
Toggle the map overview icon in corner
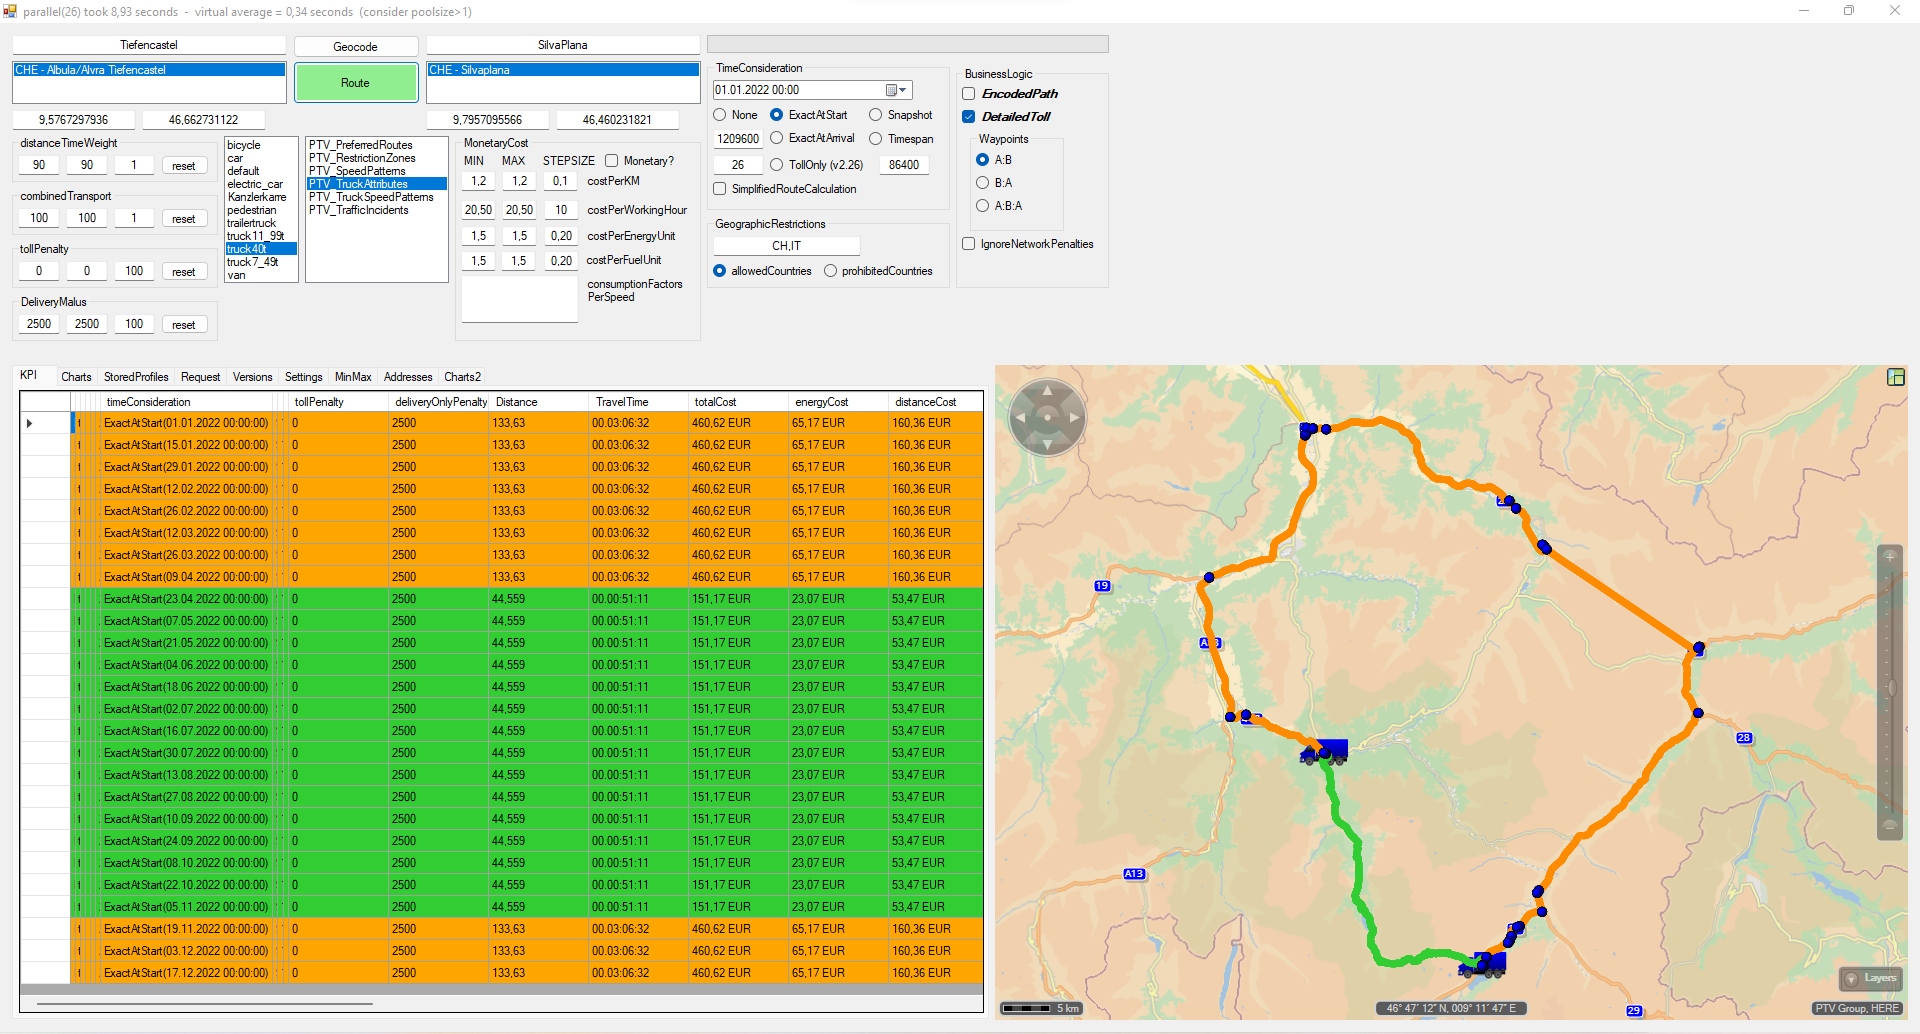pyautogui.click(x=1895, y=377)
